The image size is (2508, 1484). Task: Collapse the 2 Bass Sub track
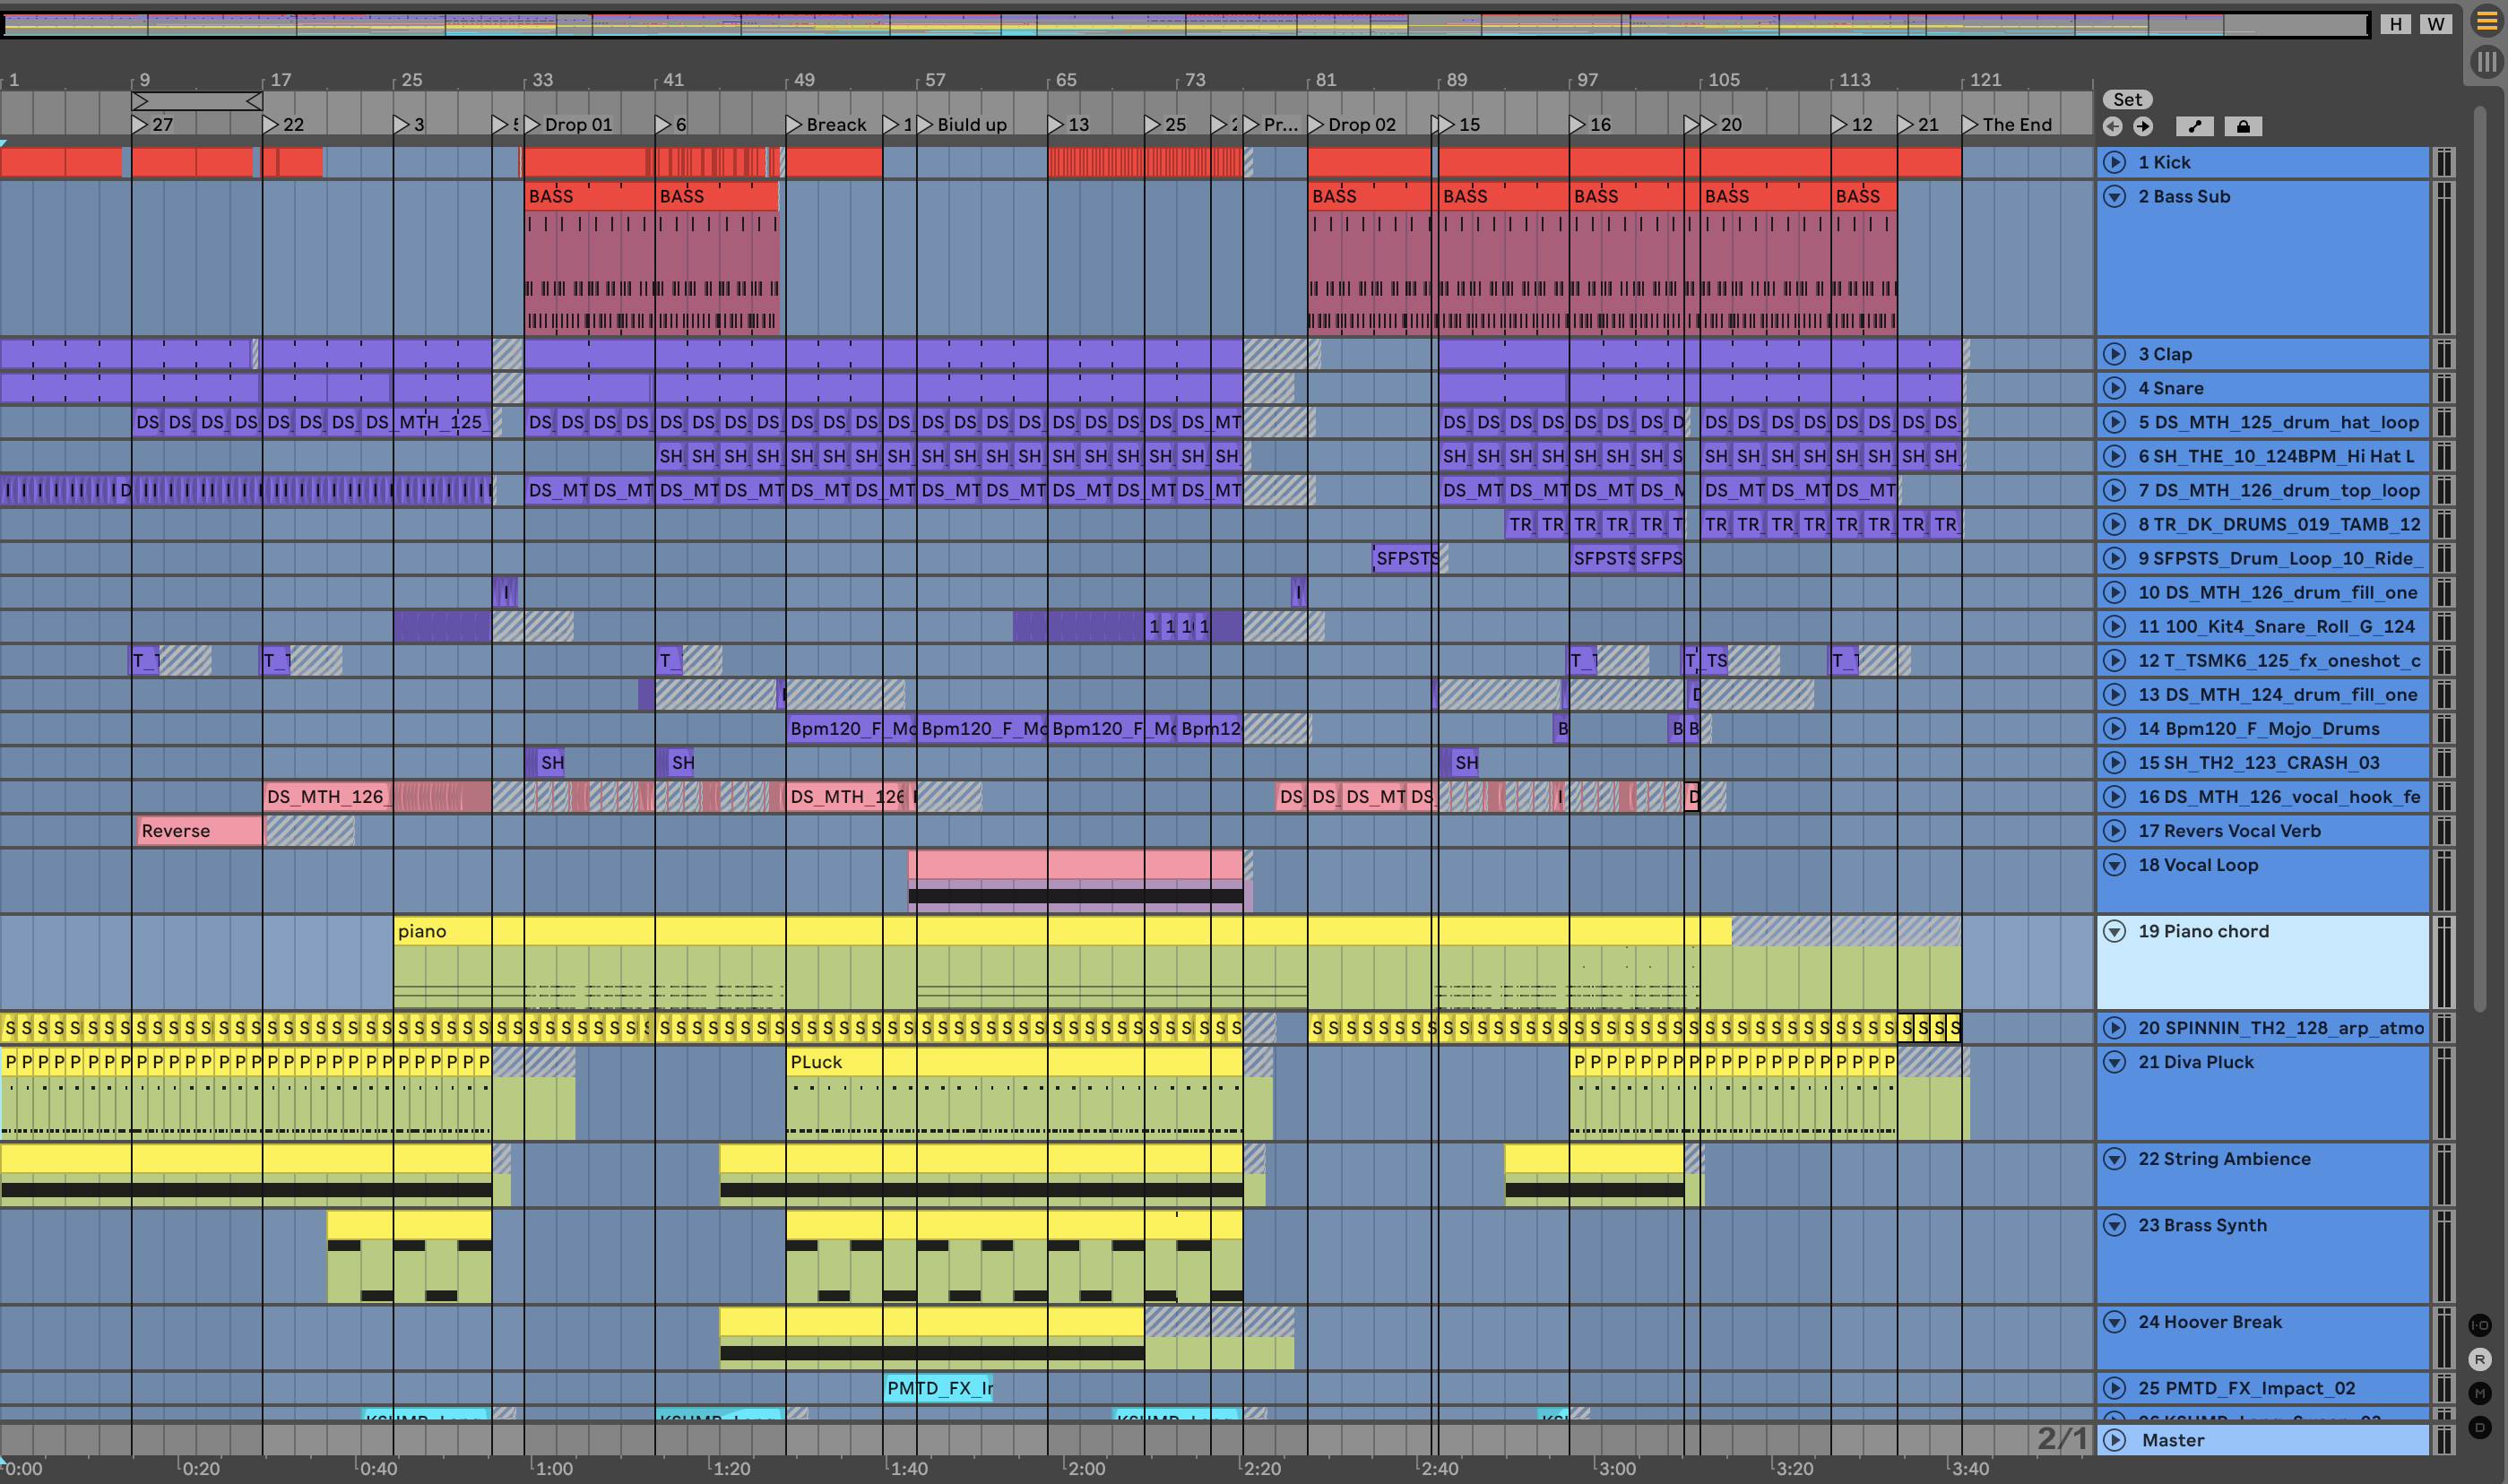pos(2114,196)
